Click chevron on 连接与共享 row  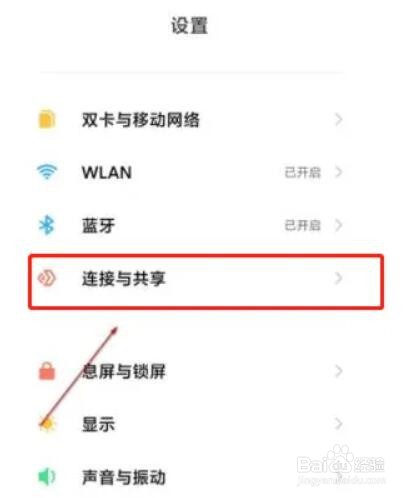pos(338,278)
